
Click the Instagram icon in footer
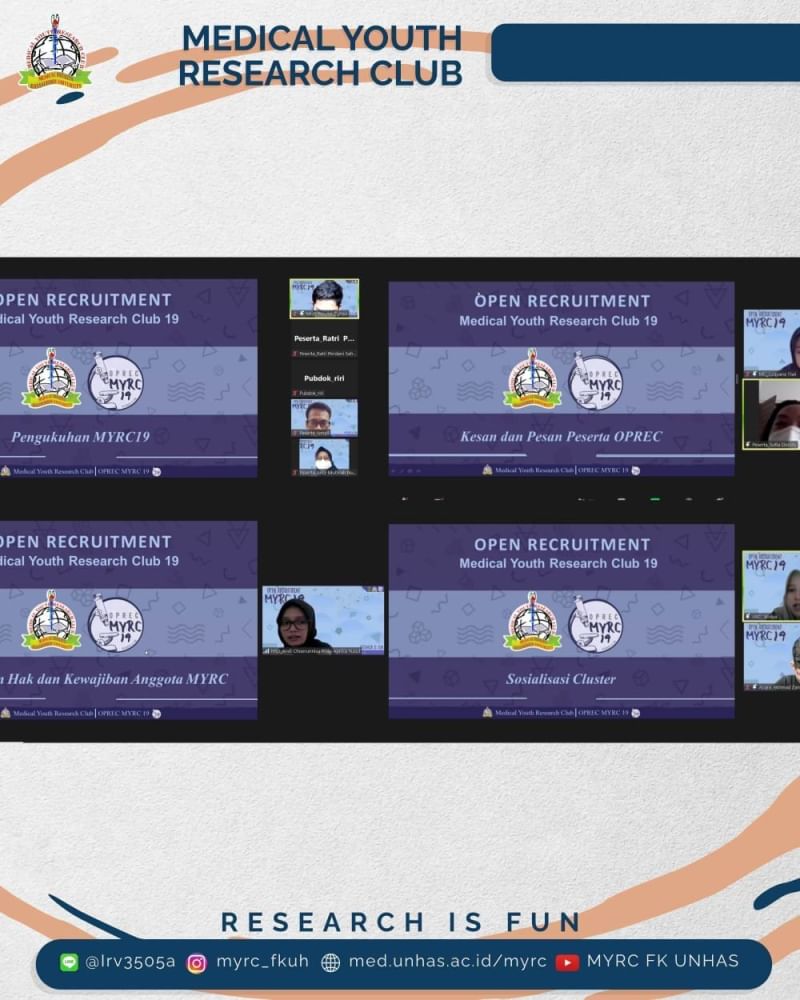click(196, 963)
